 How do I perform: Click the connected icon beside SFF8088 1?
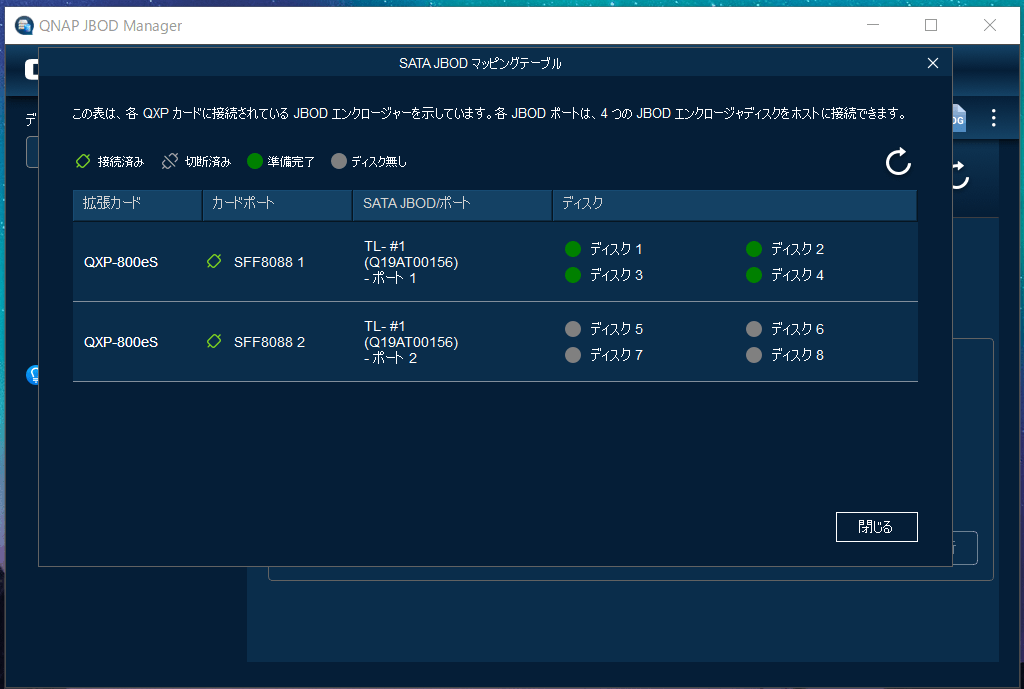tap(214, 261)
